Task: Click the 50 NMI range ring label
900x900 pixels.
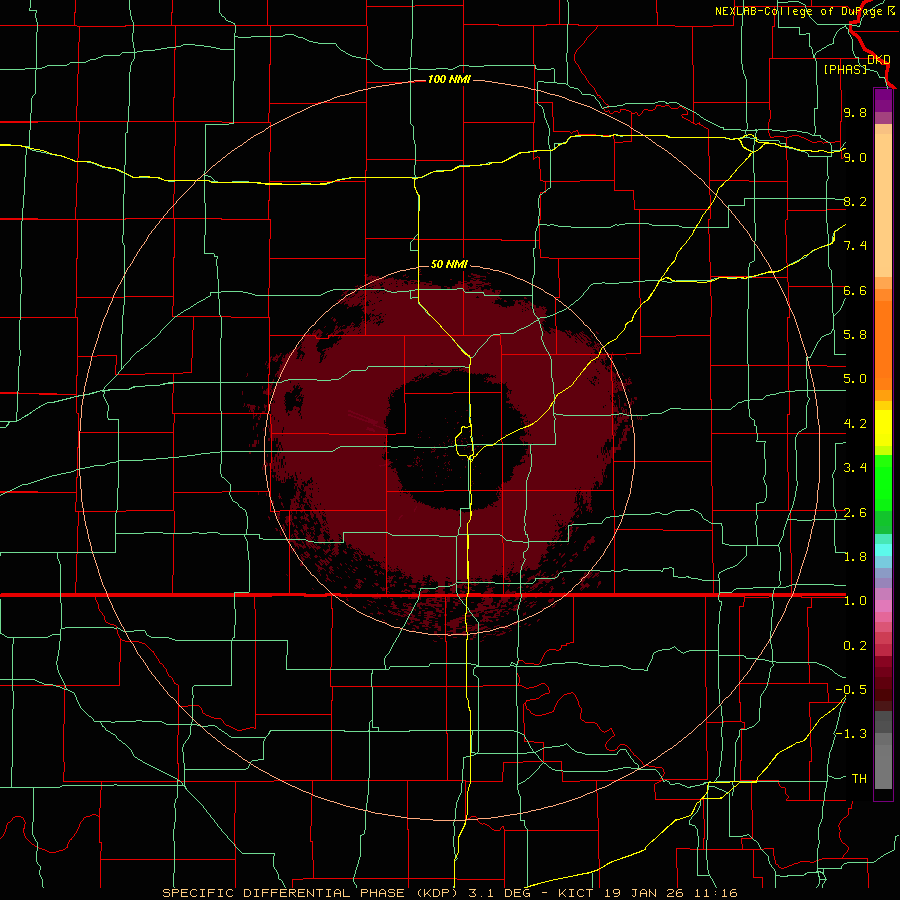Action: pos(449,264)
